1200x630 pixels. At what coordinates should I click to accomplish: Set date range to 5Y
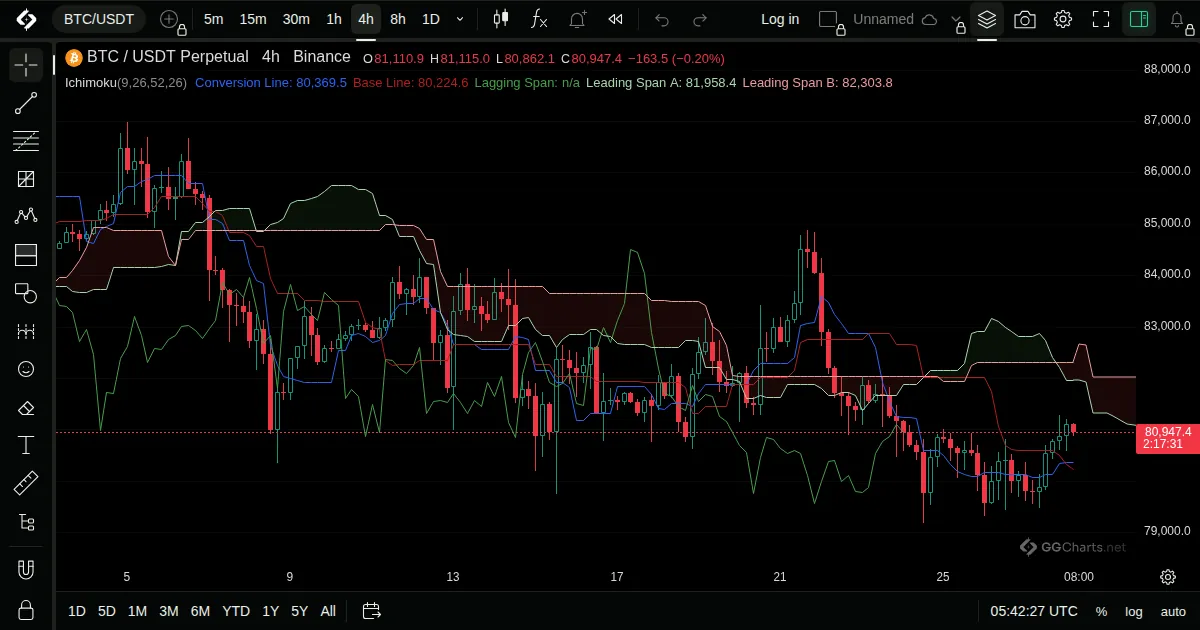pos(299,611)
